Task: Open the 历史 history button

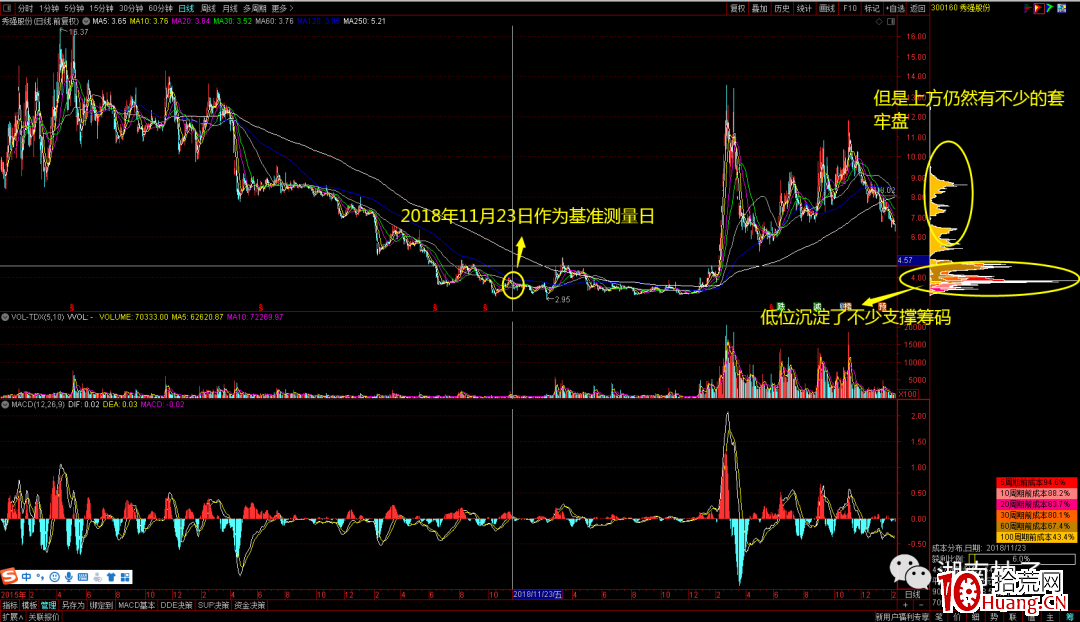Action: coord(782,8)
